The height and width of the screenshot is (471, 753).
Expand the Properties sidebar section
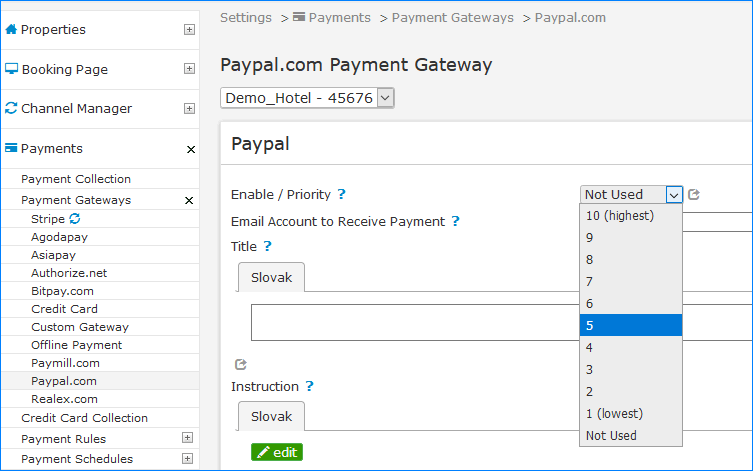pos(189,30)
